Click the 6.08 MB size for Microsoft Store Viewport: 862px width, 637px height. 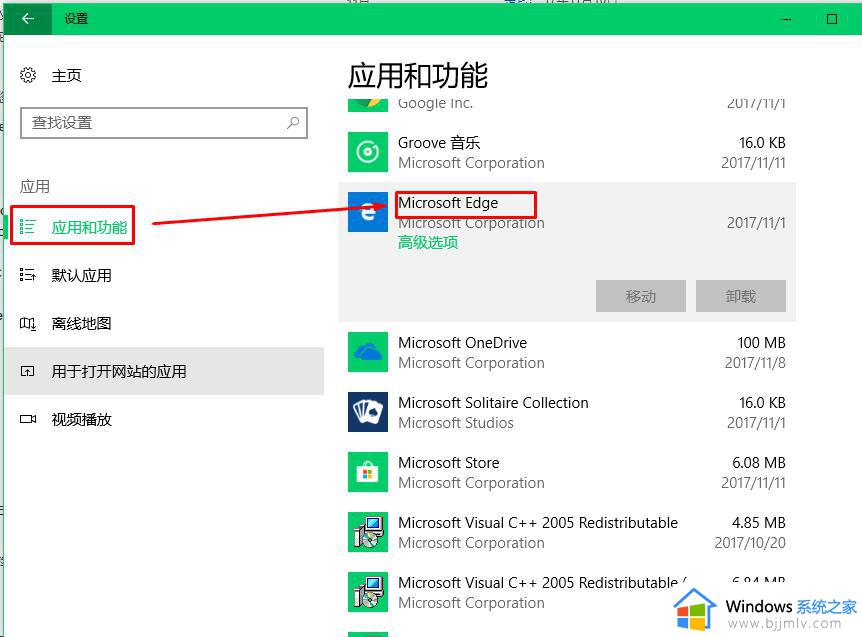759,463
